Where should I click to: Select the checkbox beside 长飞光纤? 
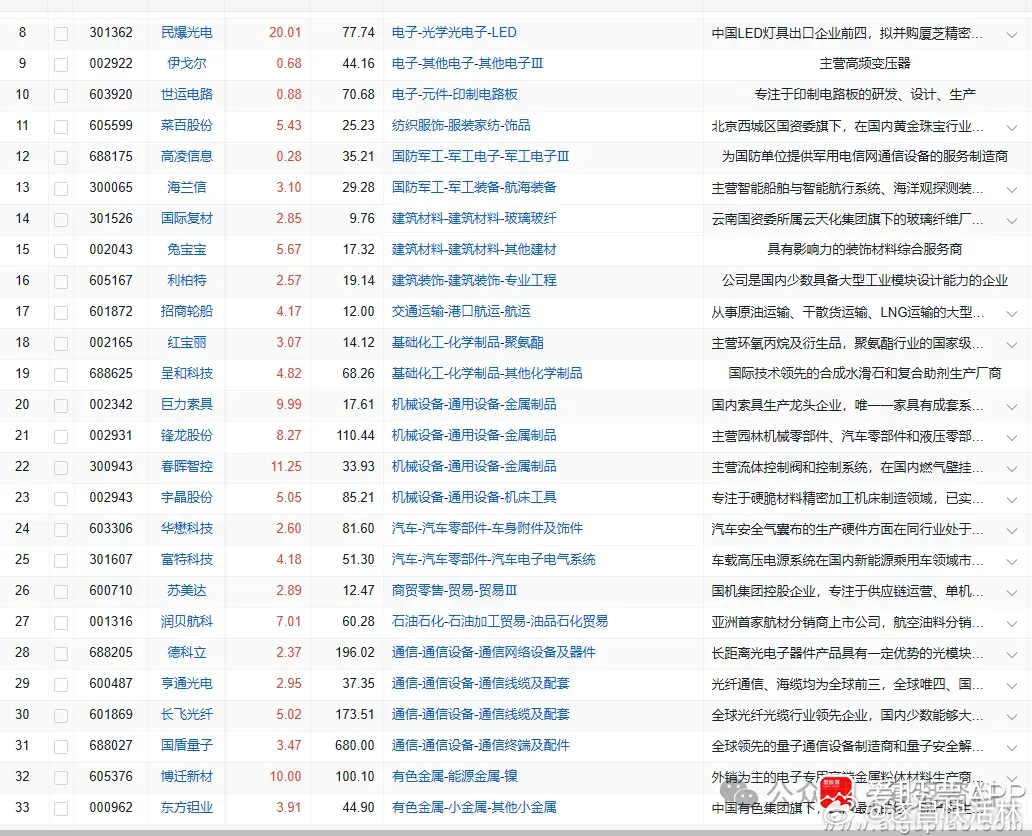pos(61,714)
